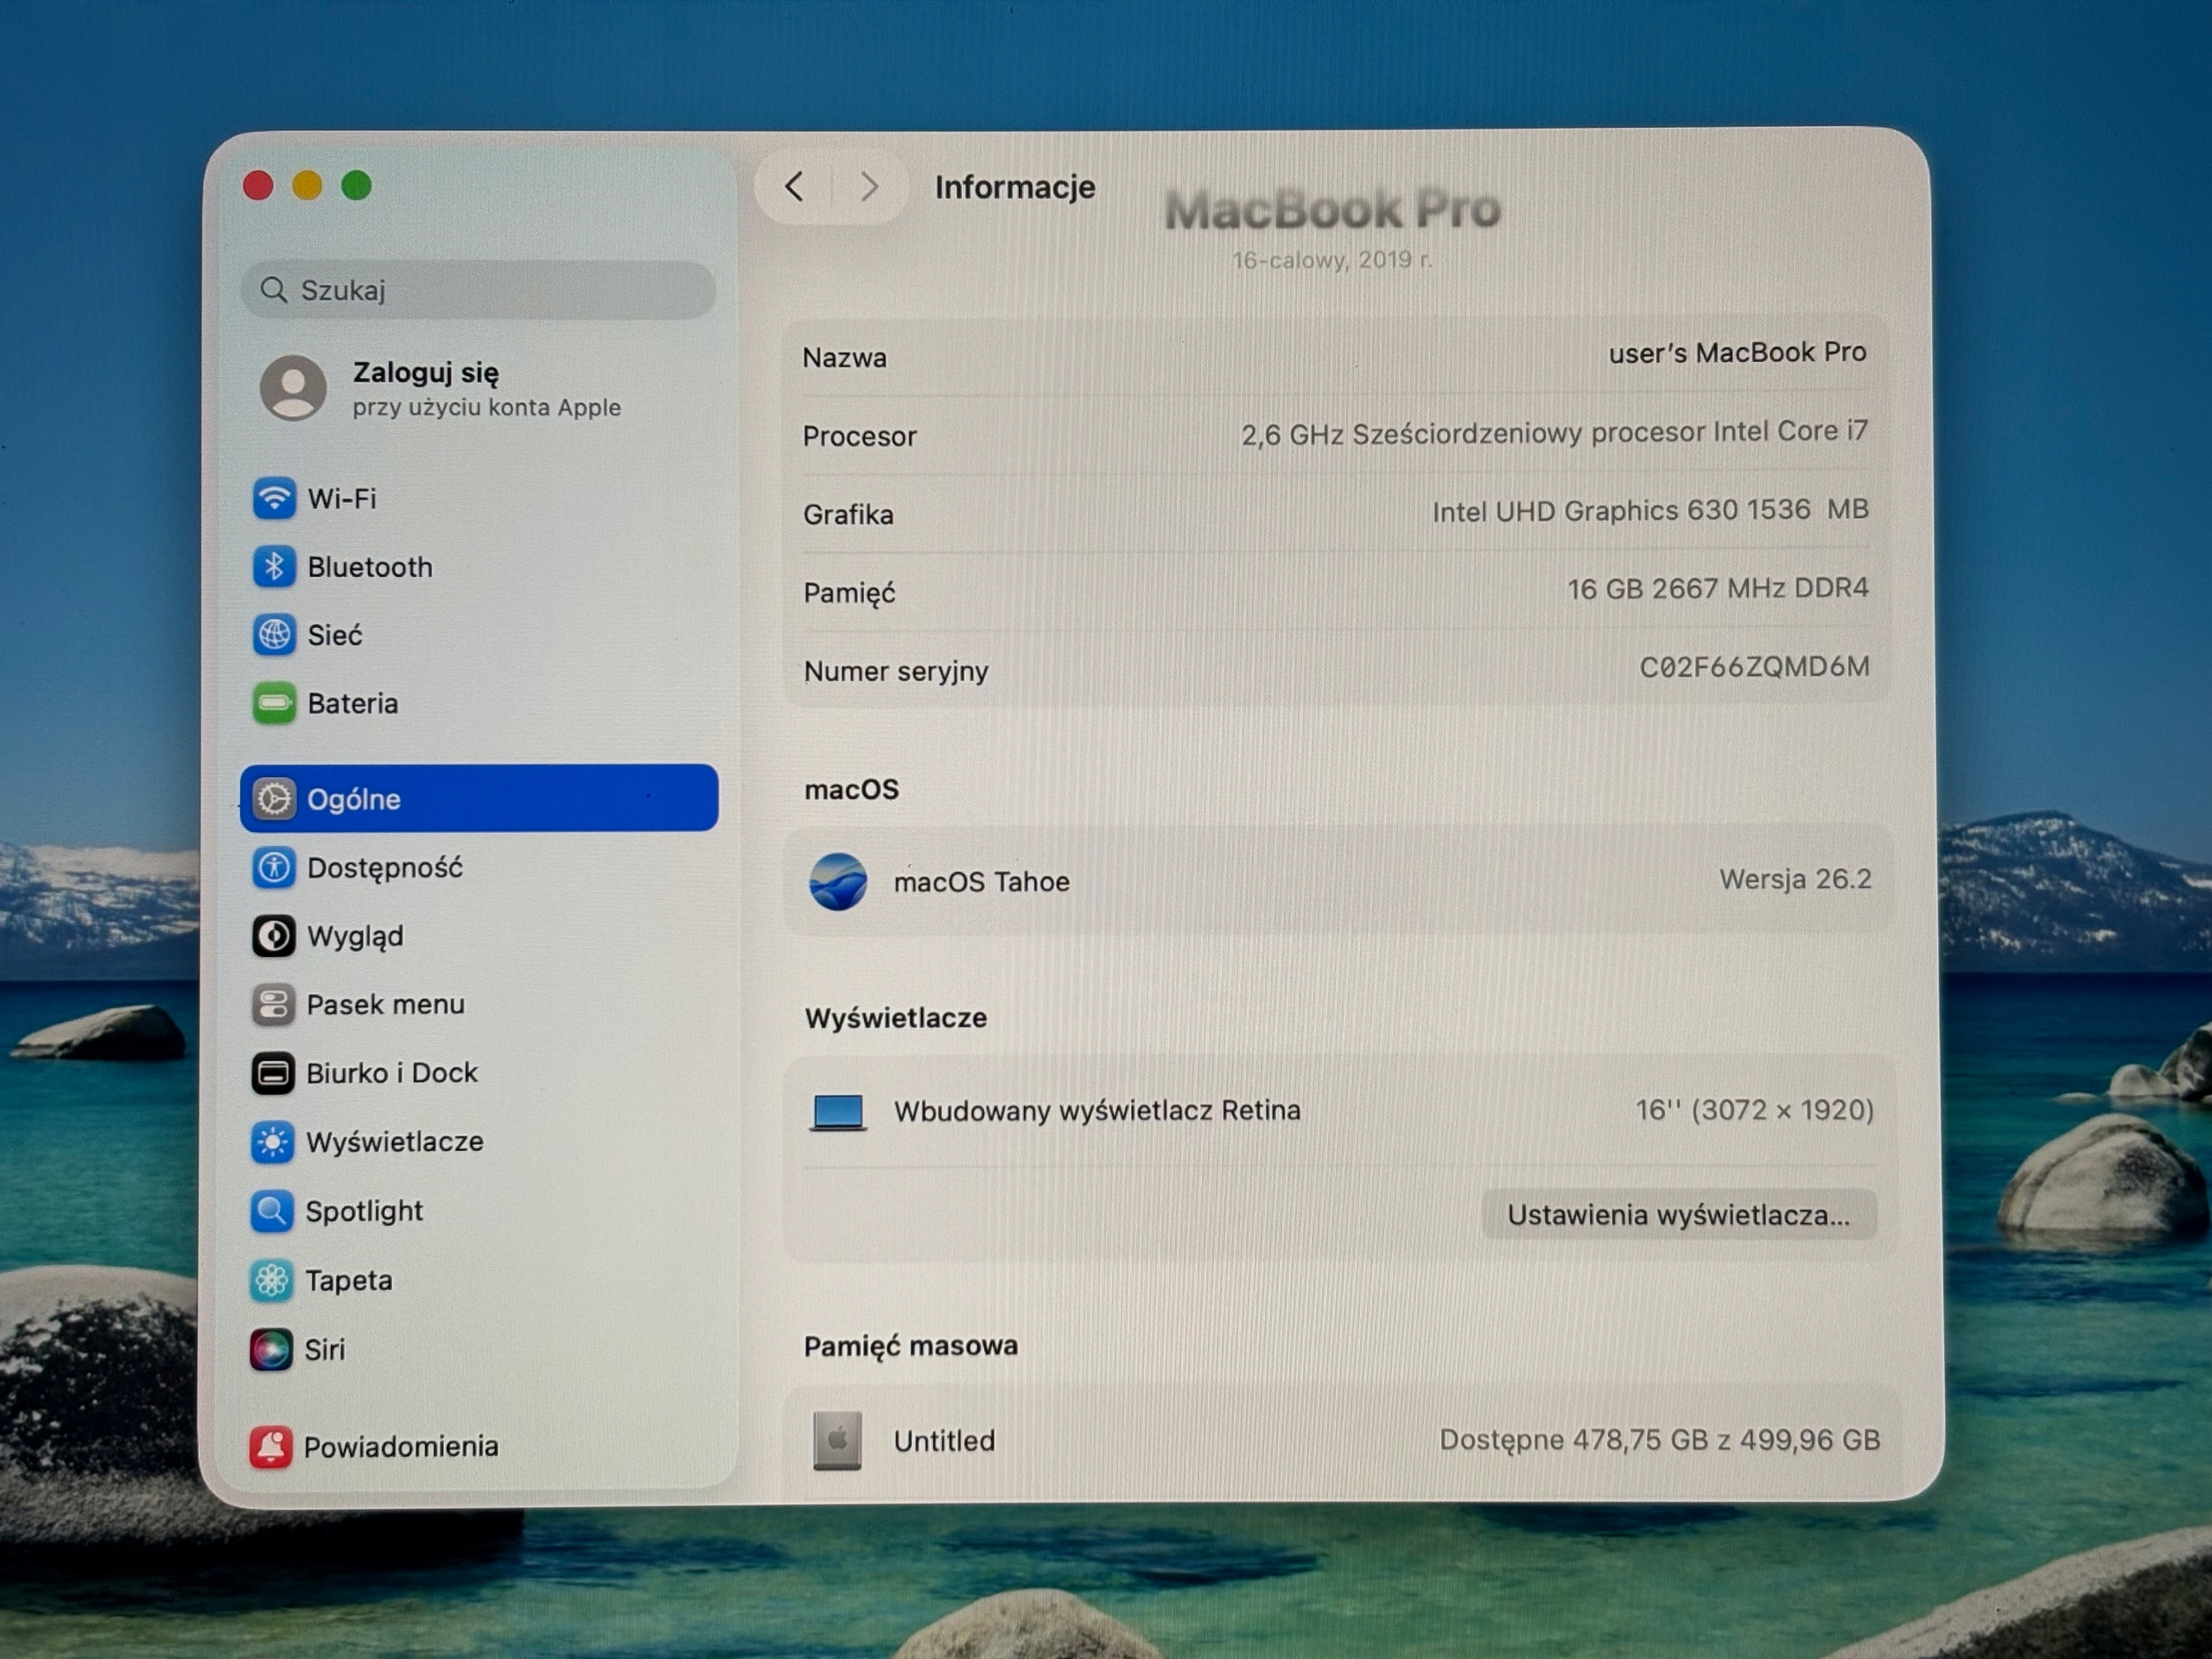Go forward with the right chevron
2212x1659 pixels.
[870, 186]
